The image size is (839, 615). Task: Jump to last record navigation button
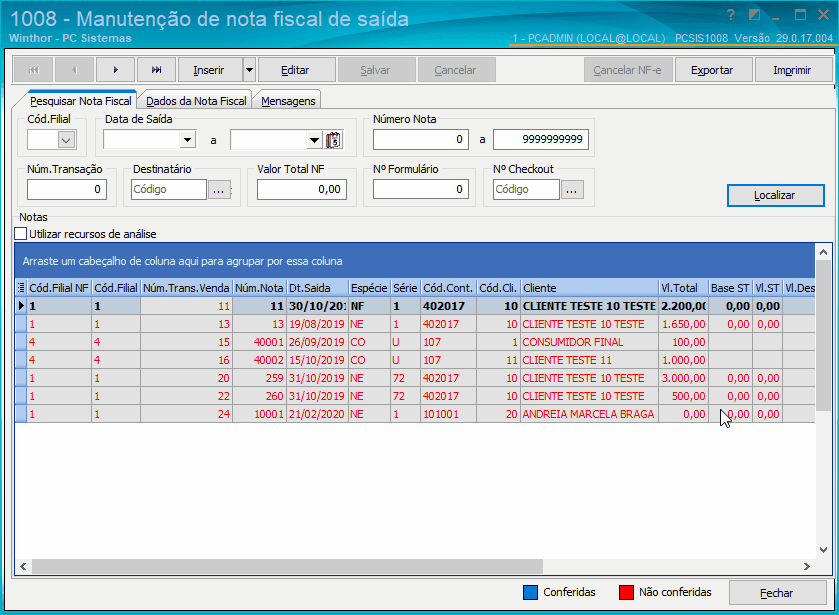coord(156,70)
